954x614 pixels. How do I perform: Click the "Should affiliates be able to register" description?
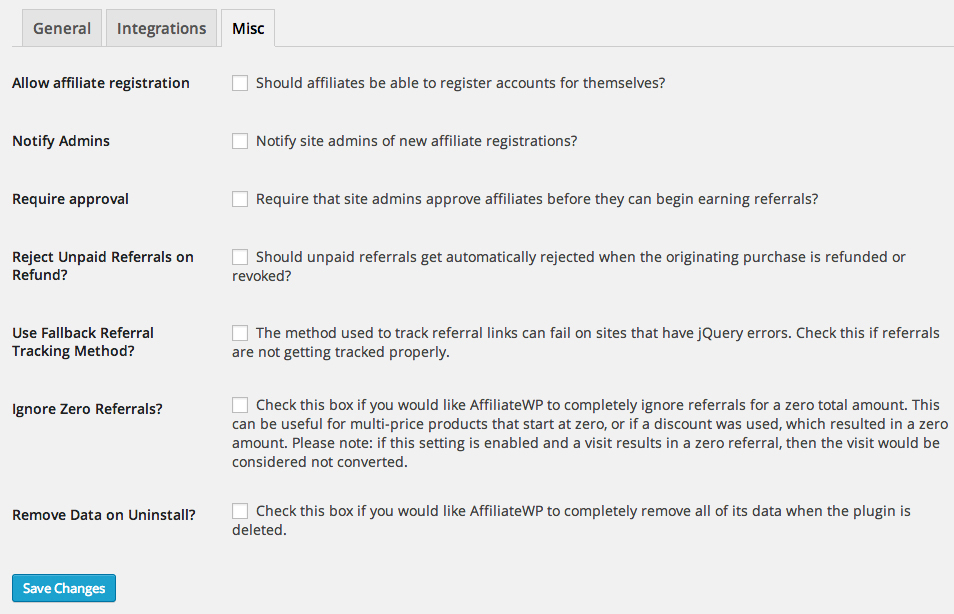coord(460,83)
